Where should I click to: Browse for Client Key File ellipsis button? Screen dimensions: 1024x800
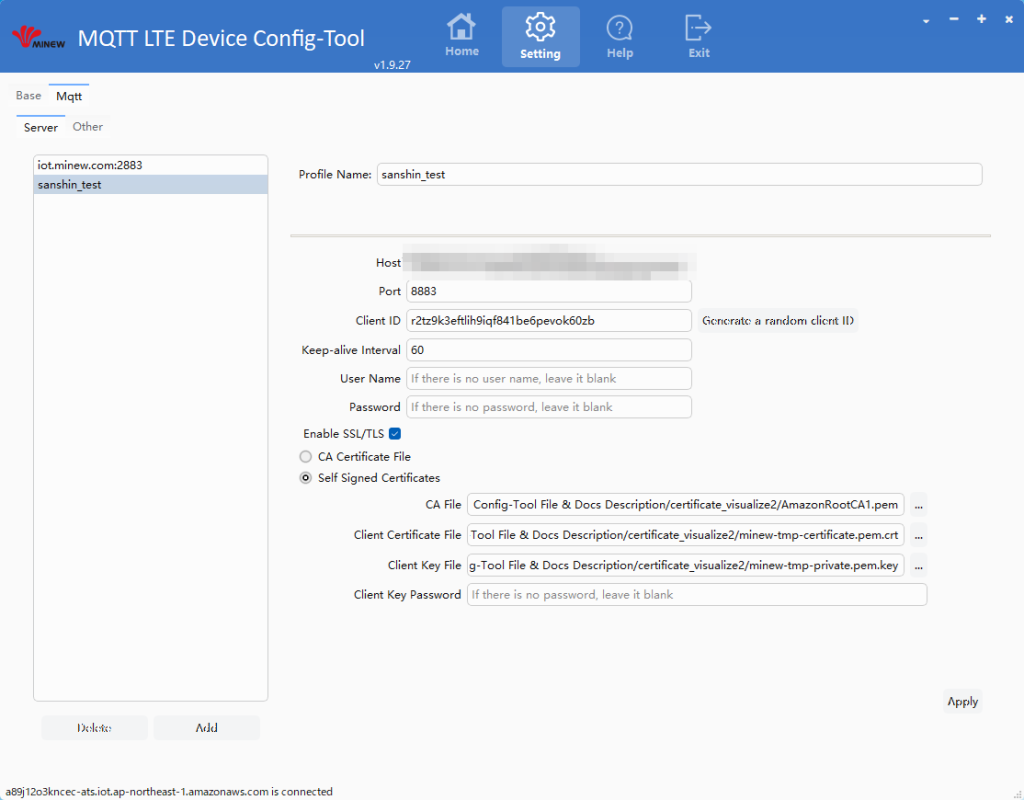(918, 565)
